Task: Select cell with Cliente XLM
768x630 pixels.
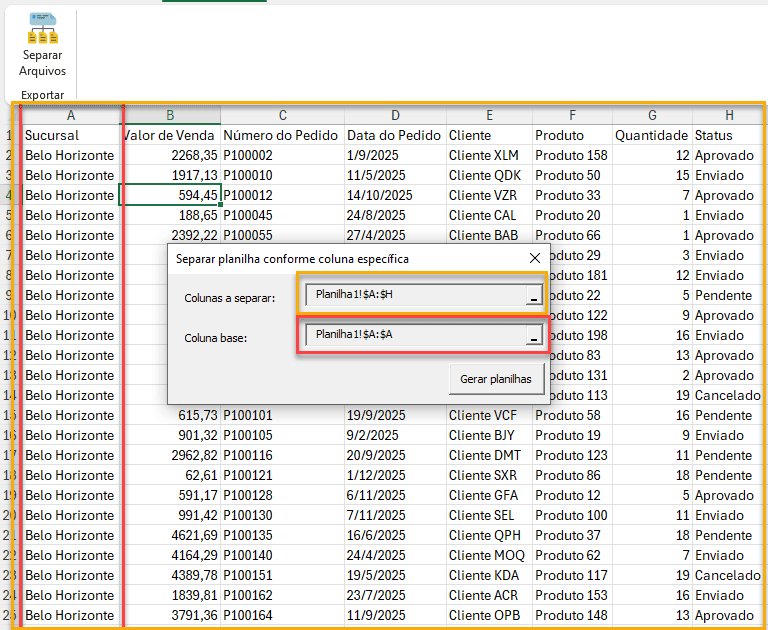Action: (489, 155)
